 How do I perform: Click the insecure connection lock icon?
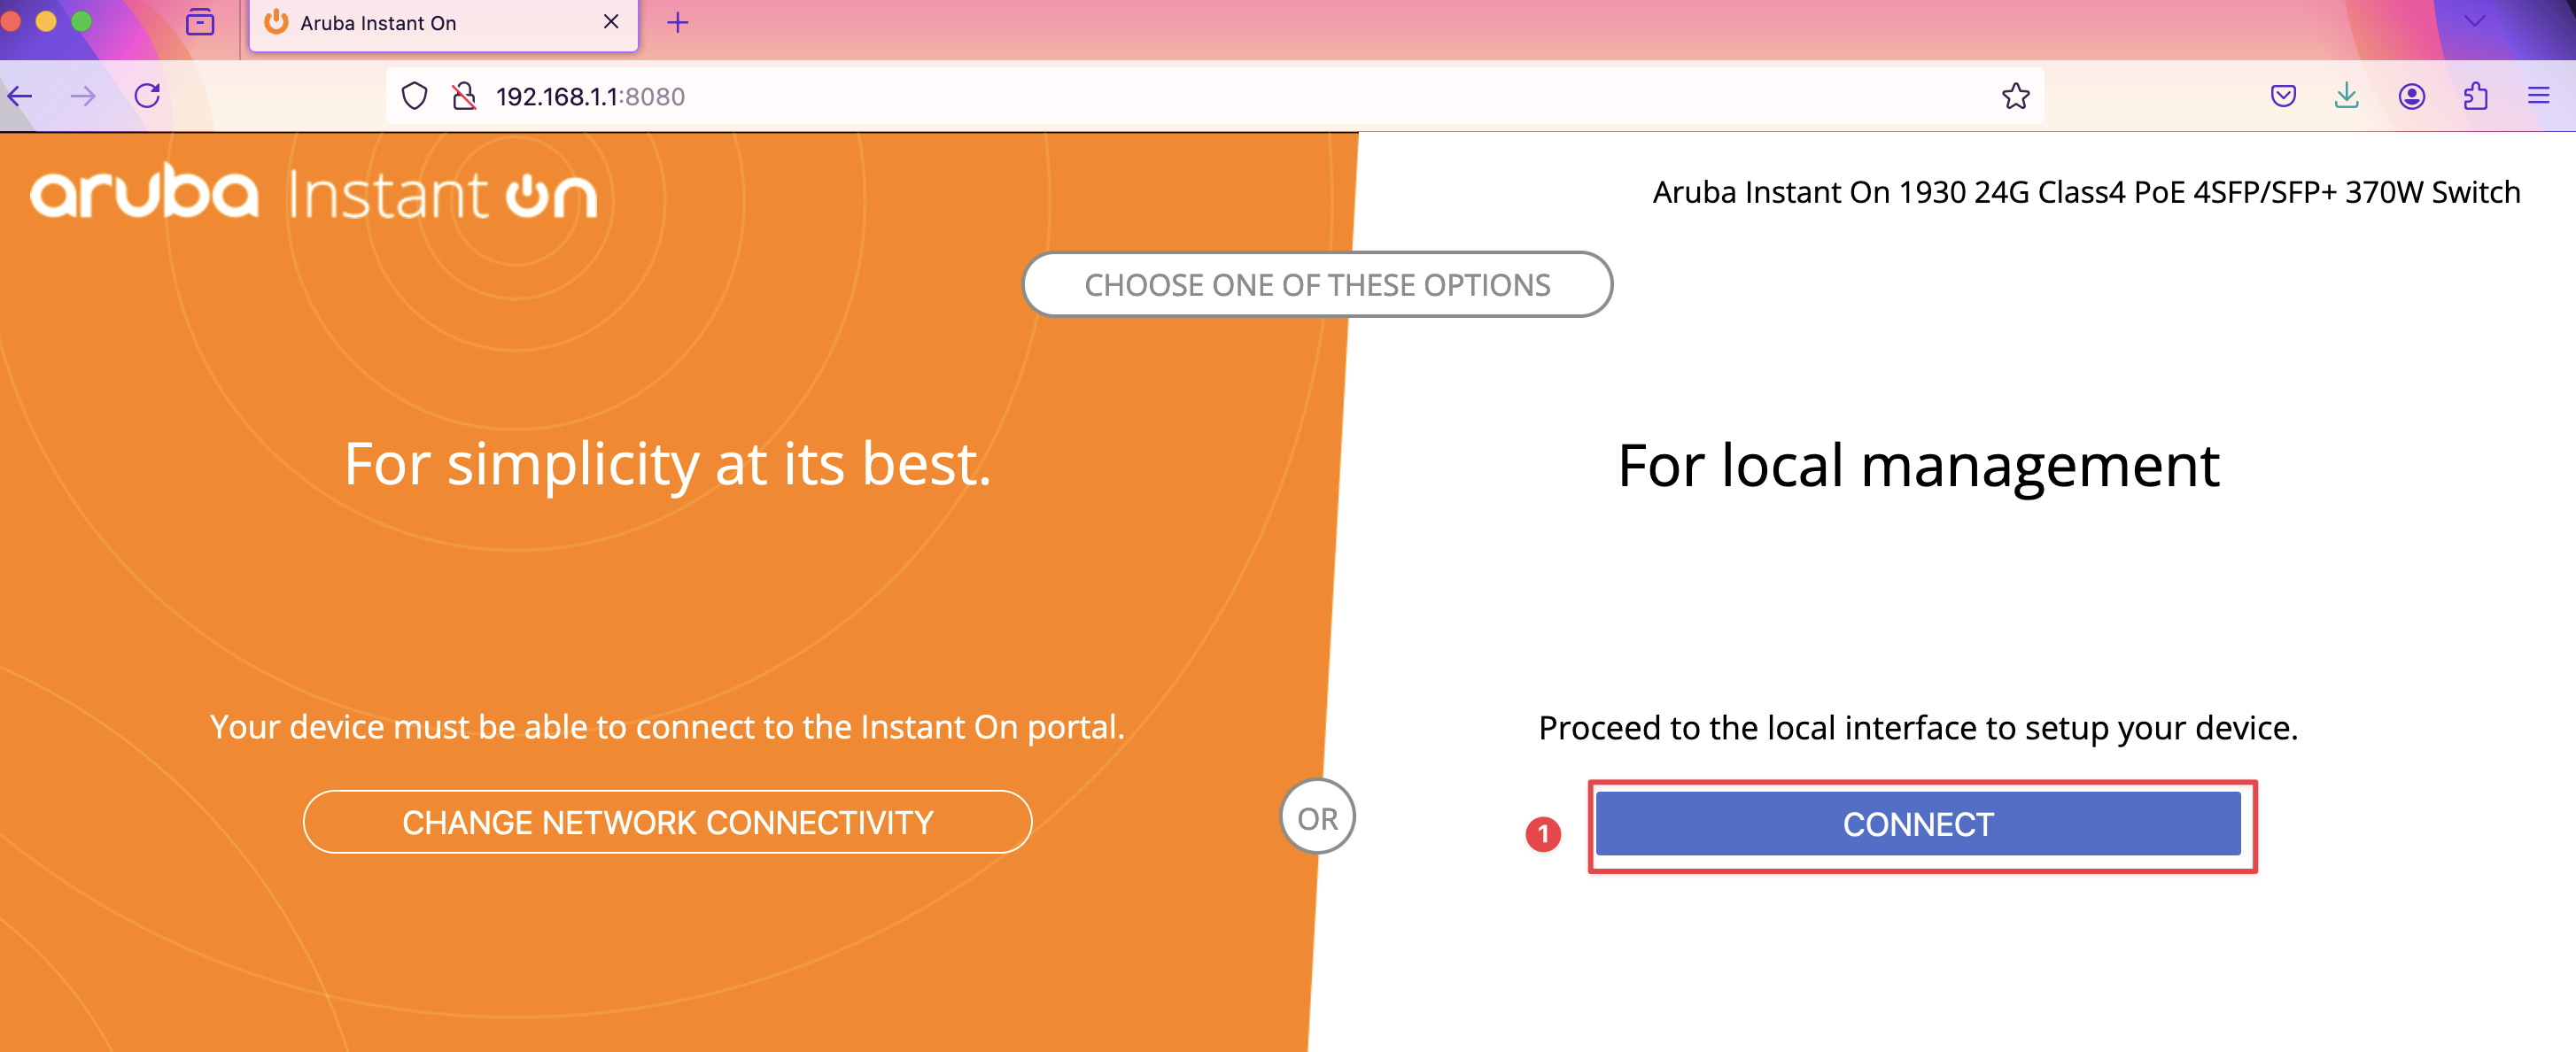(464, 96)
